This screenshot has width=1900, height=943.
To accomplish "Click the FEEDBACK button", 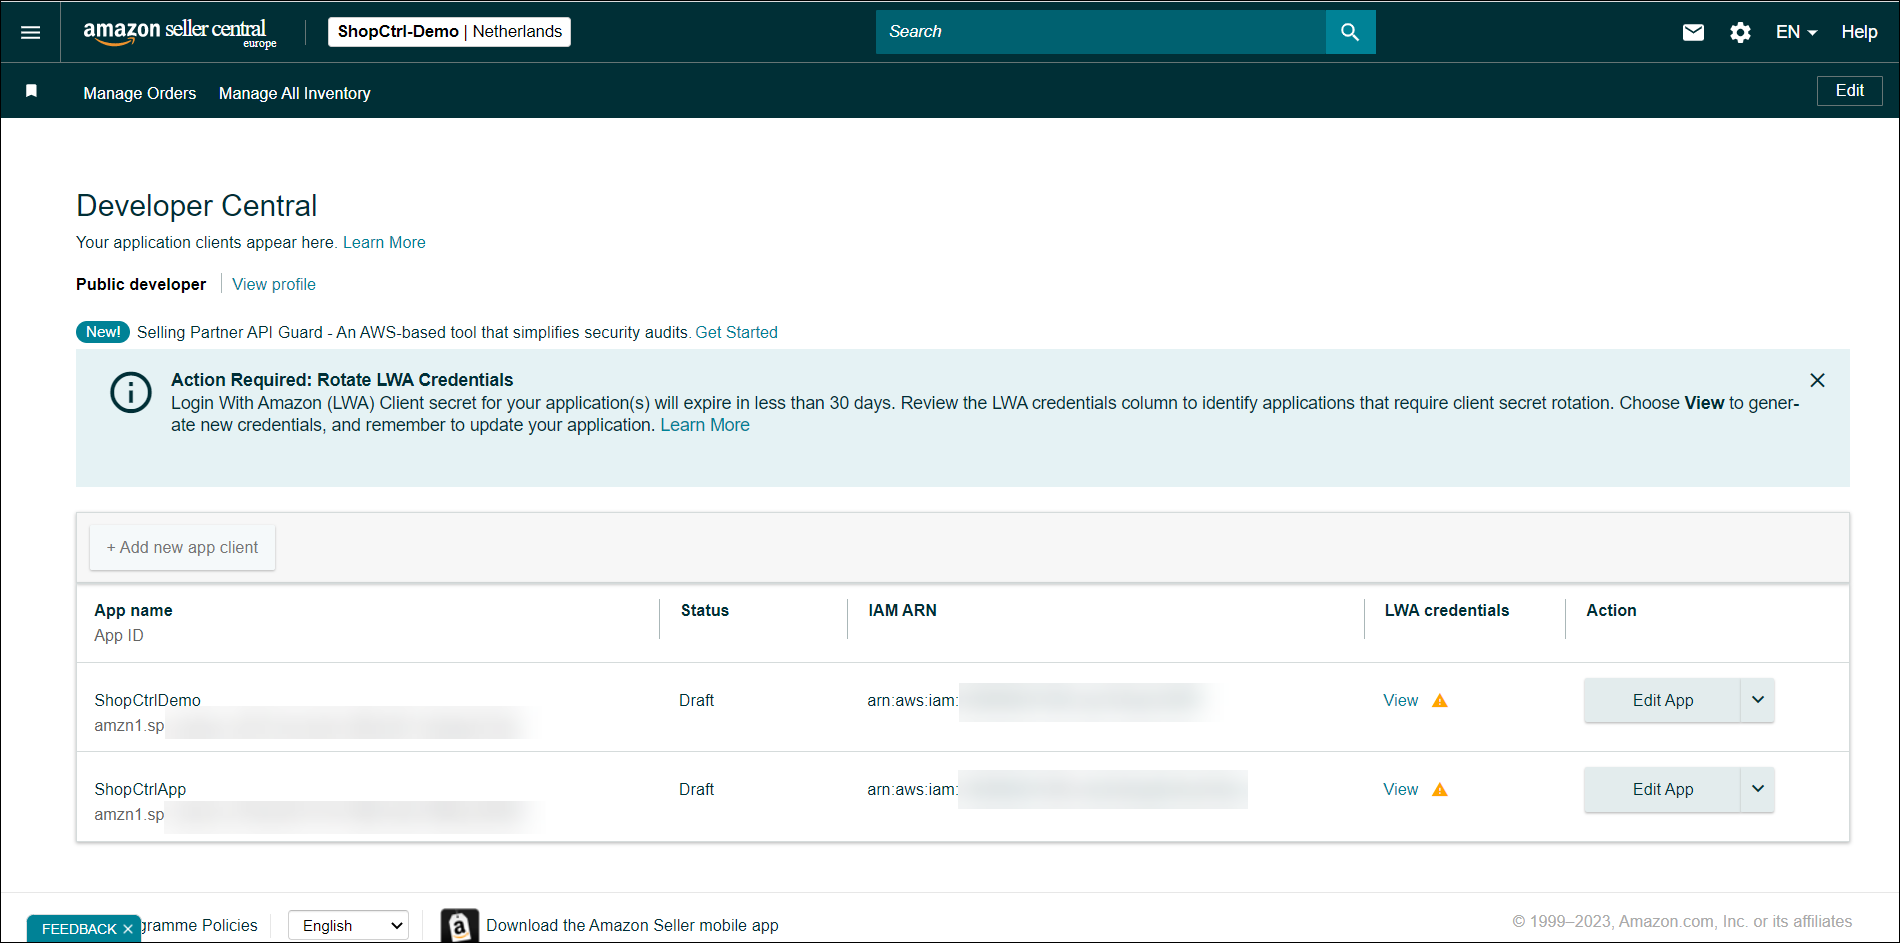I will click(x=79, y=929).
